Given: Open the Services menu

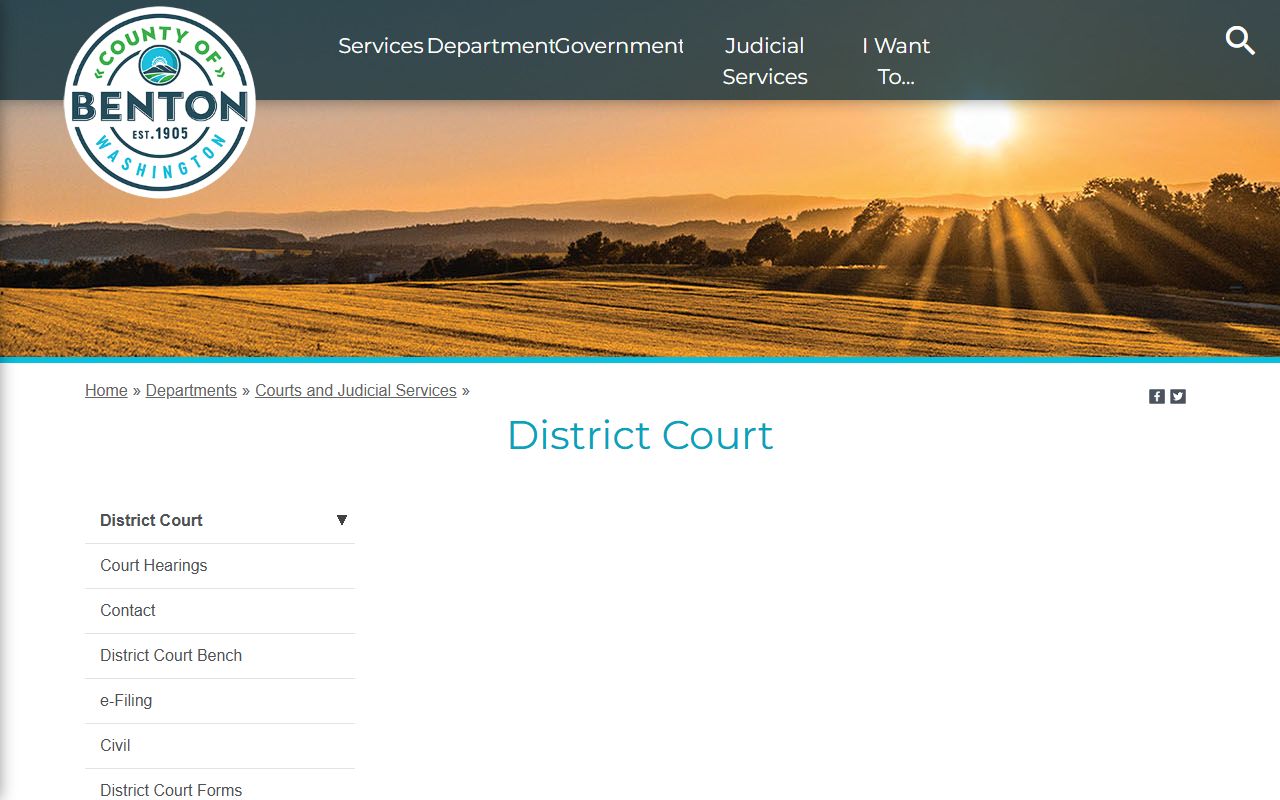Looking at the screenshot, I should [x=381, y=46].
